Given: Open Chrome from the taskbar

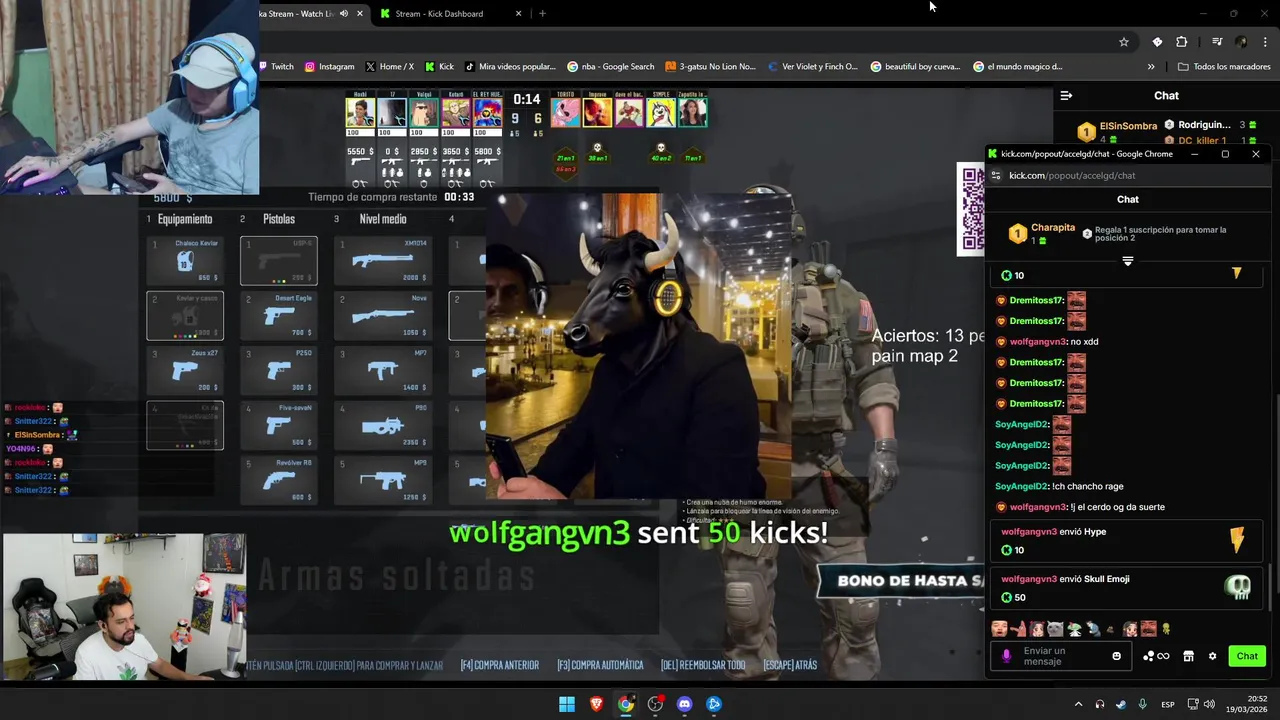Looking at the screenshot, I should pos(625,704).
